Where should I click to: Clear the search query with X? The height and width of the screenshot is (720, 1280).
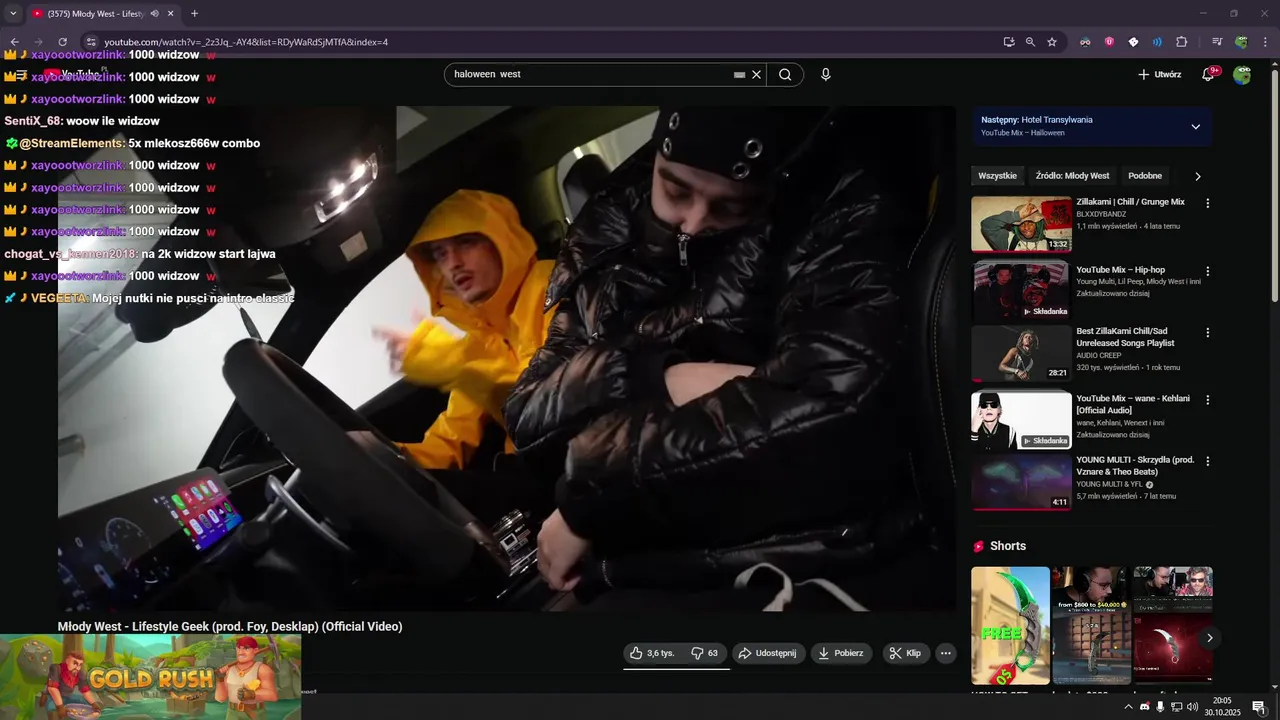757,74
